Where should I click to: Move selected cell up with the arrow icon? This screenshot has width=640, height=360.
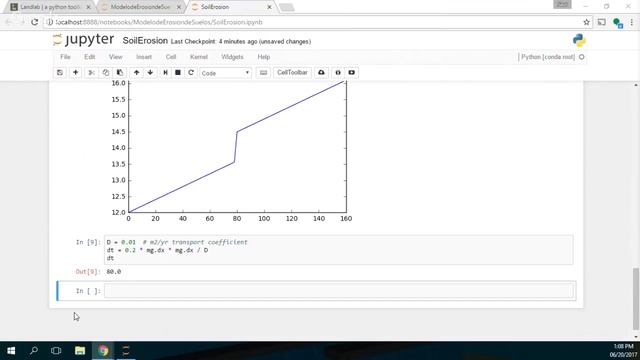tap(136, 73)
